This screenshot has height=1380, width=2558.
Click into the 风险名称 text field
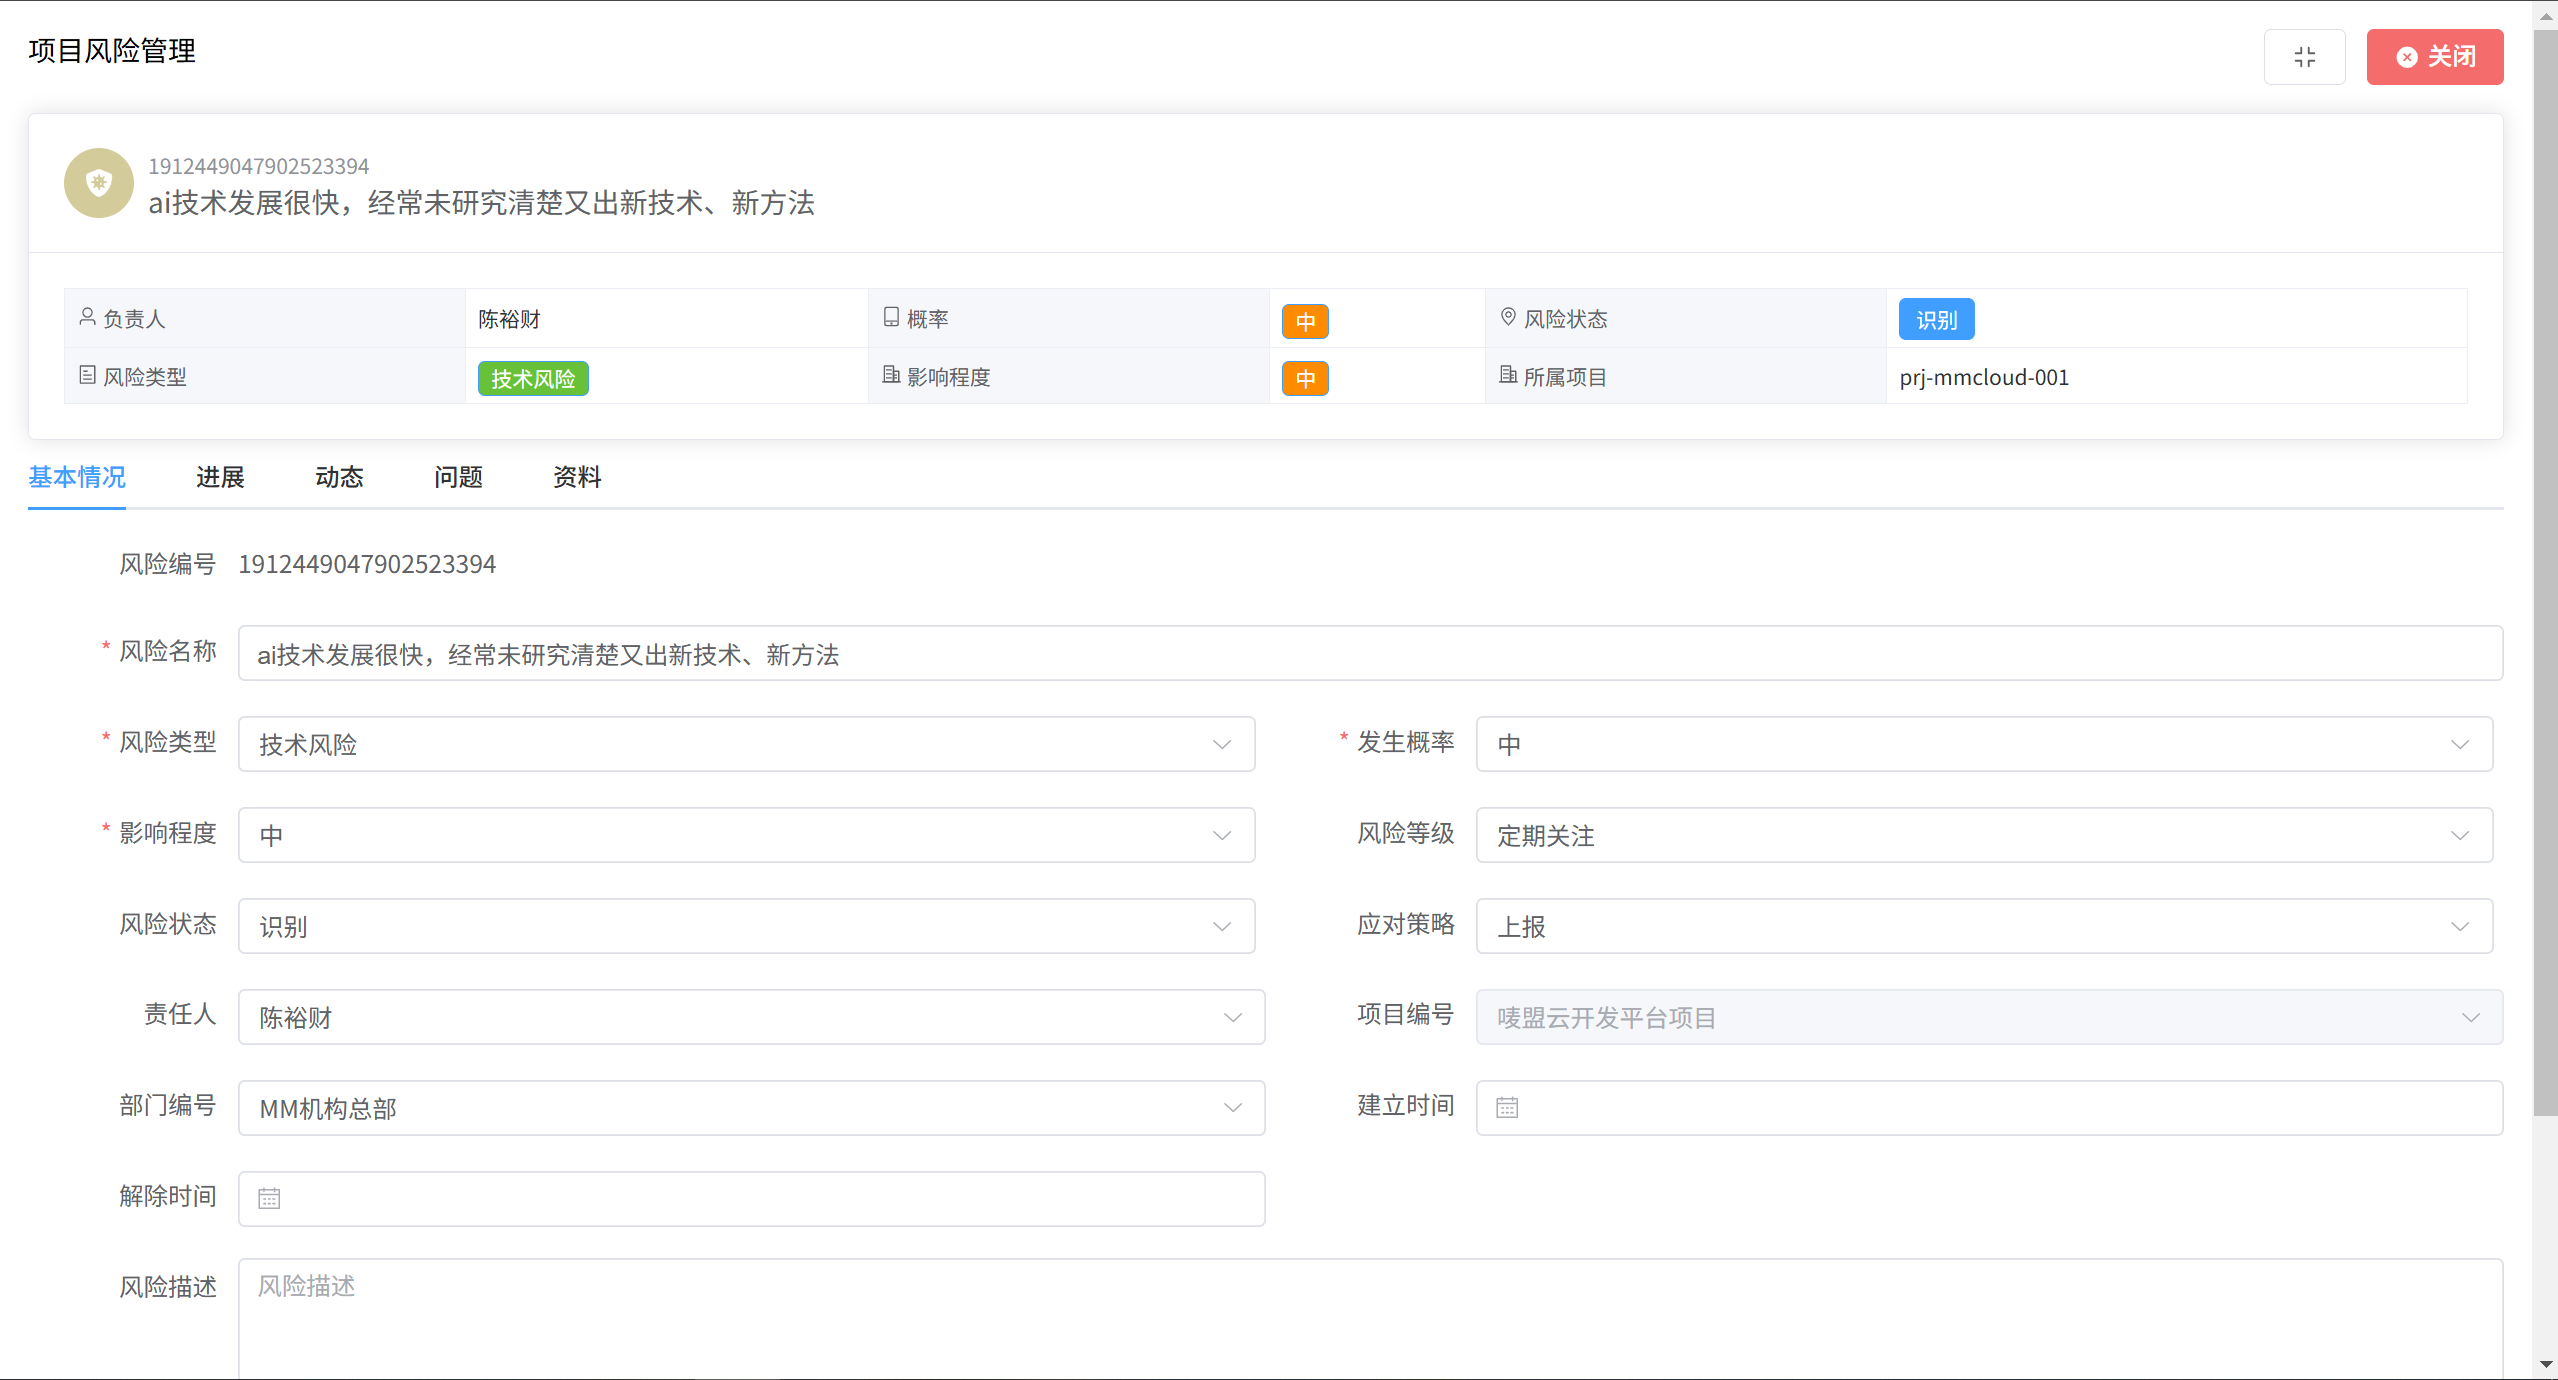[x=1369, y=654]
